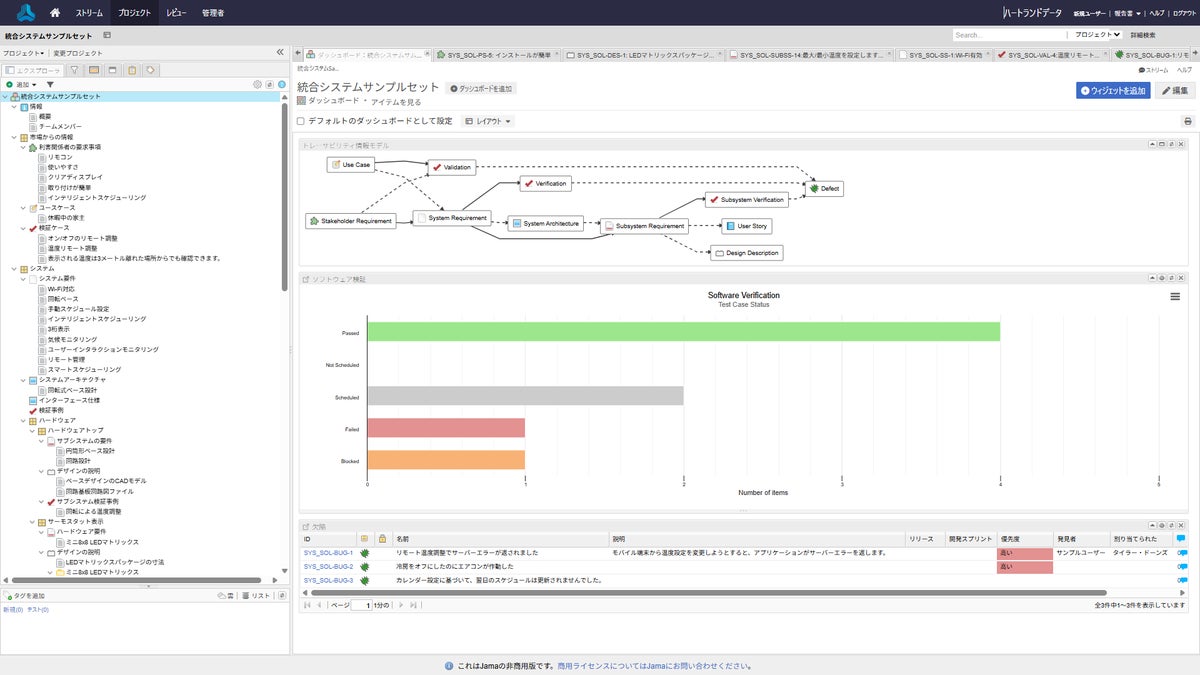Click the ウィジェットを追加 button
Screen dimensions: 1200x675
[x=1113, y=90]
